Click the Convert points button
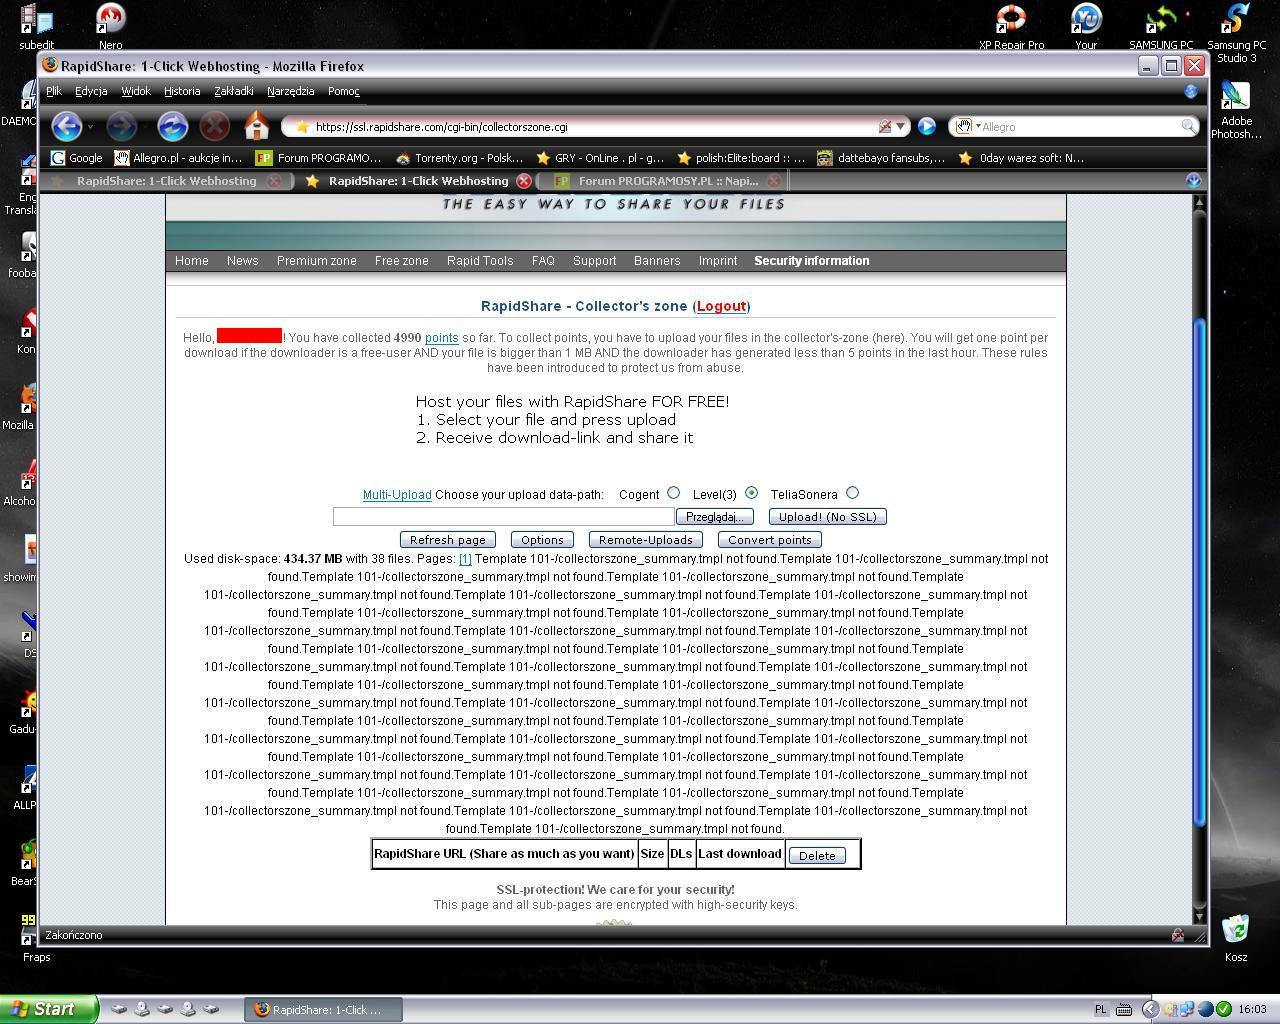Image resolution: width=1280 pixels, height=1024 pixels. 769,540
